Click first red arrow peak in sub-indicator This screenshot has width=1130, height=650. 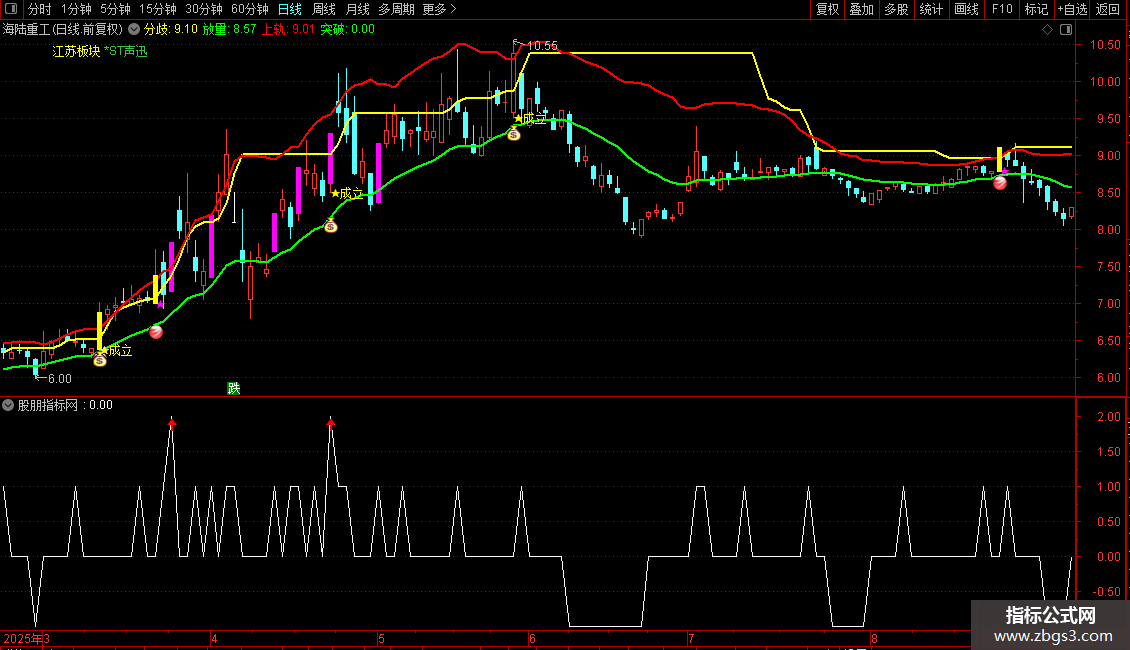point(172,422)
